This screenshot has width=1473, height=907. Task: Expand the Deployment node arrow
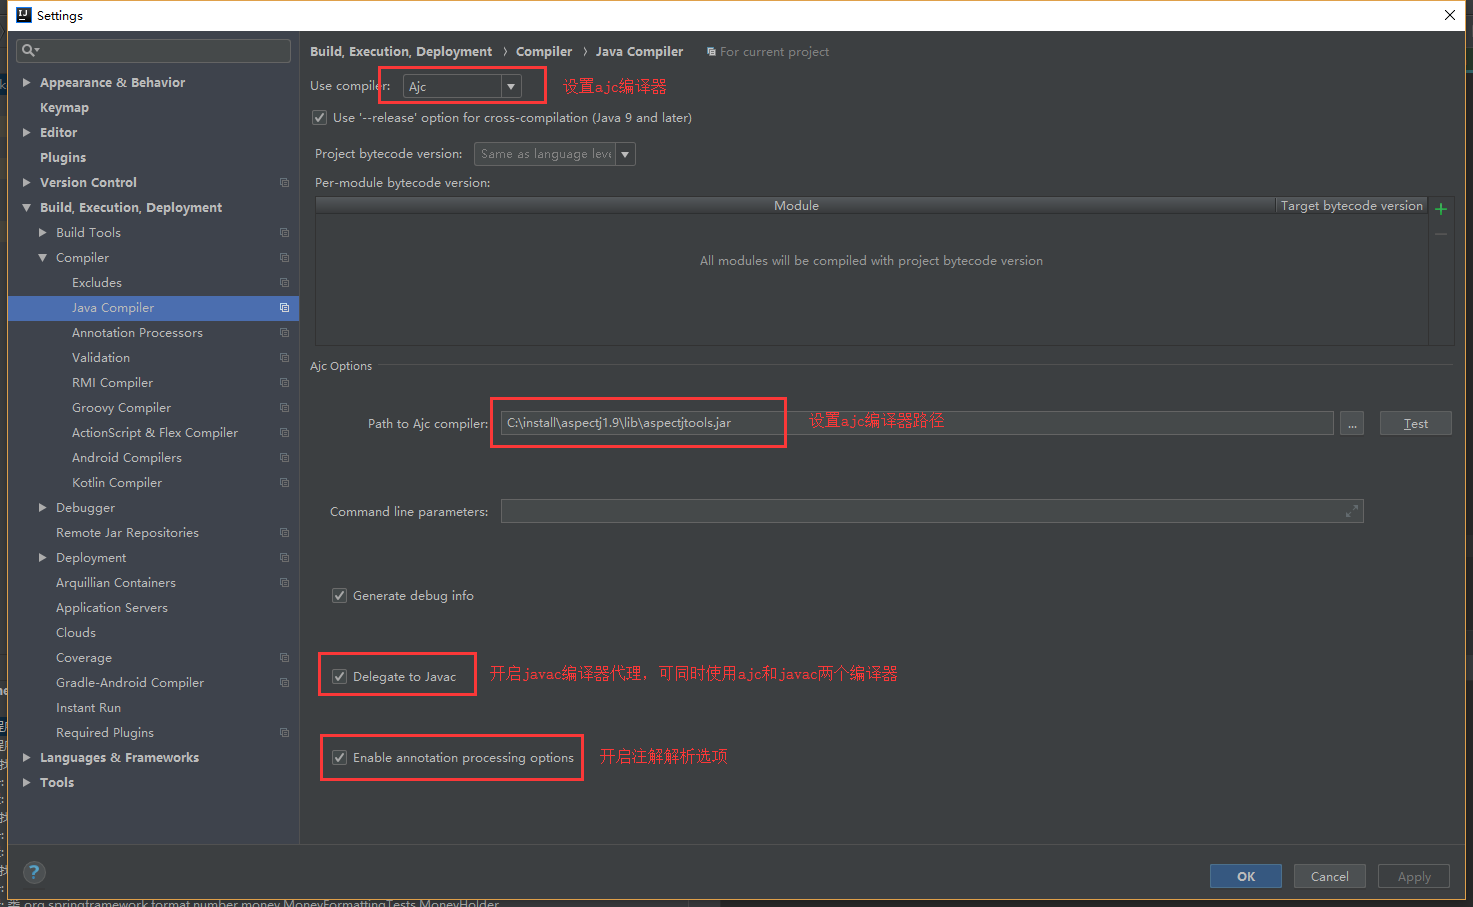(x=43, y=558)
